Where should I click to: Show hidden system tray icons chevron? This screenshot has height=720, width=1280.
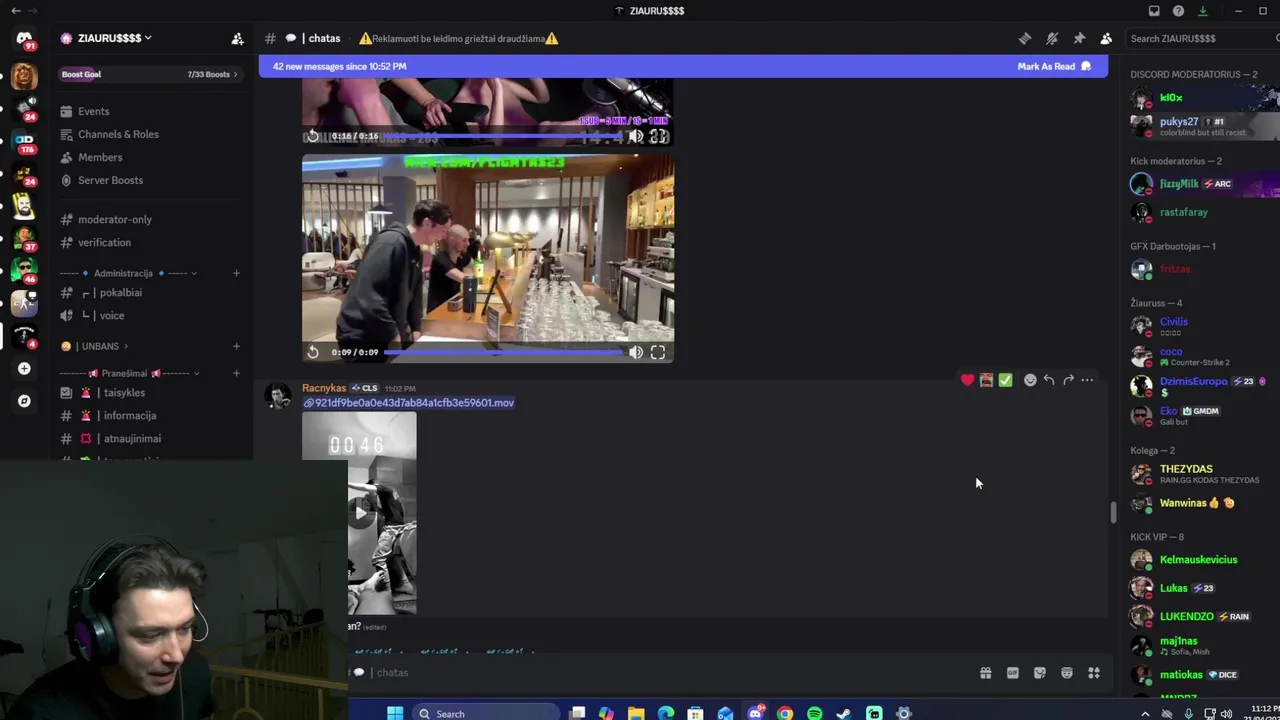(x=1145, y=713)
